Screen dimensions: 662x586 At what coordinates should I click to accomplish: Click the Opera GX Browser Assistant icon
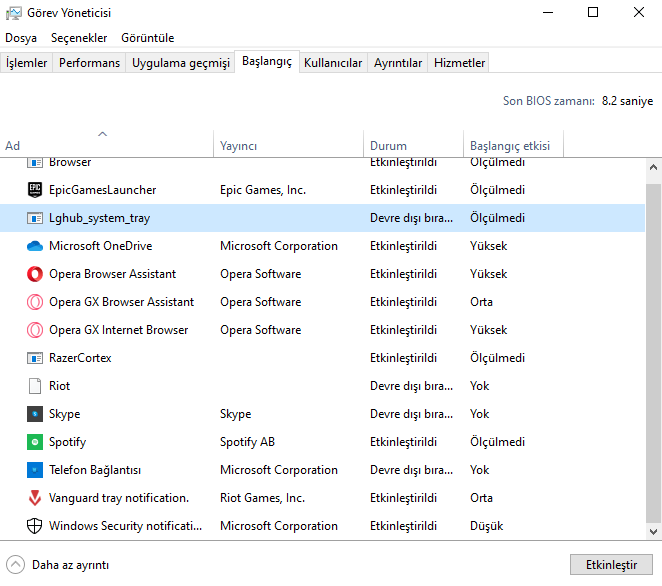[x=35, y=302]
